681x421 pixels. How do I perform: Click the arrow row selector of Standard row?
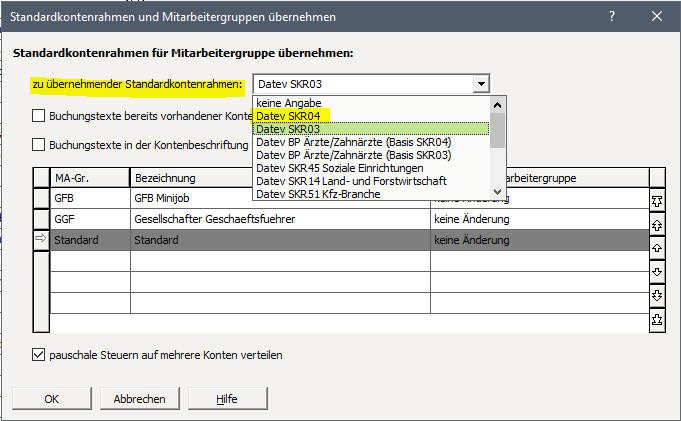(41, 239)
